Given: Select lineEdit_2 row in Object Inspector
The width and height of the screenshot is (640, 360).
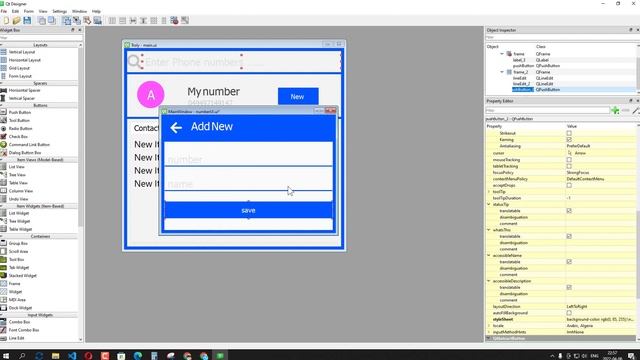Looking at the screenshot, I should [x=561, y=84].
